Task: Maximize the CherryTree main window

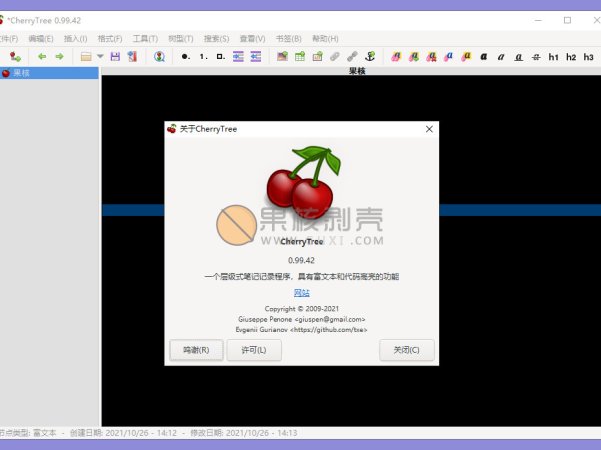Action: 567,20
